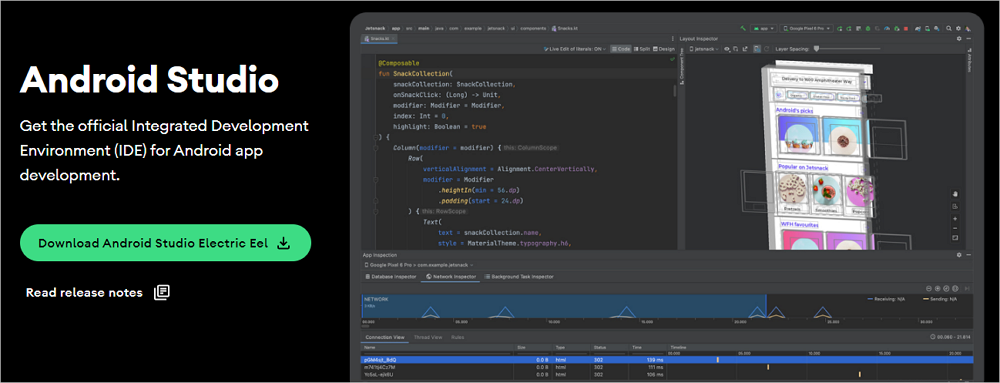This screenshot has width=1000, height=383.
Task: Open App Inspection panel gear settings
Action: coord(959,255)
